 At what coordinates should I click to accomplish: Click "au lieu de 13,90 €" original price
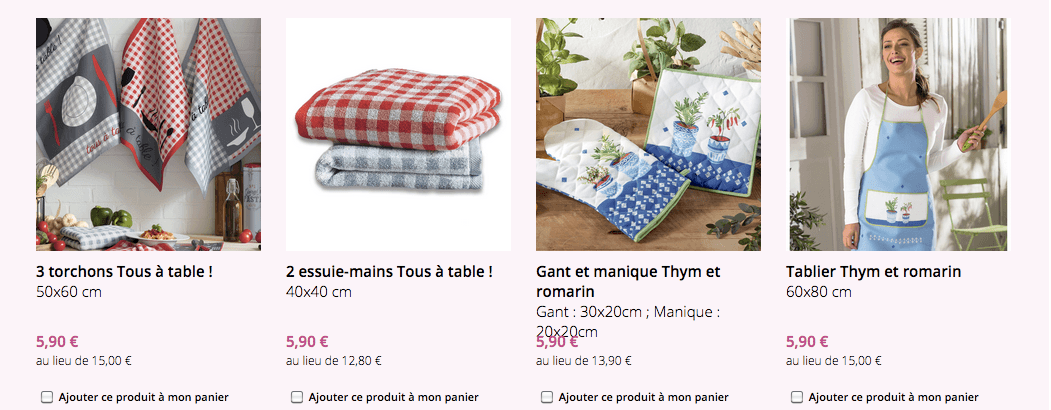[x=583, y=361]
